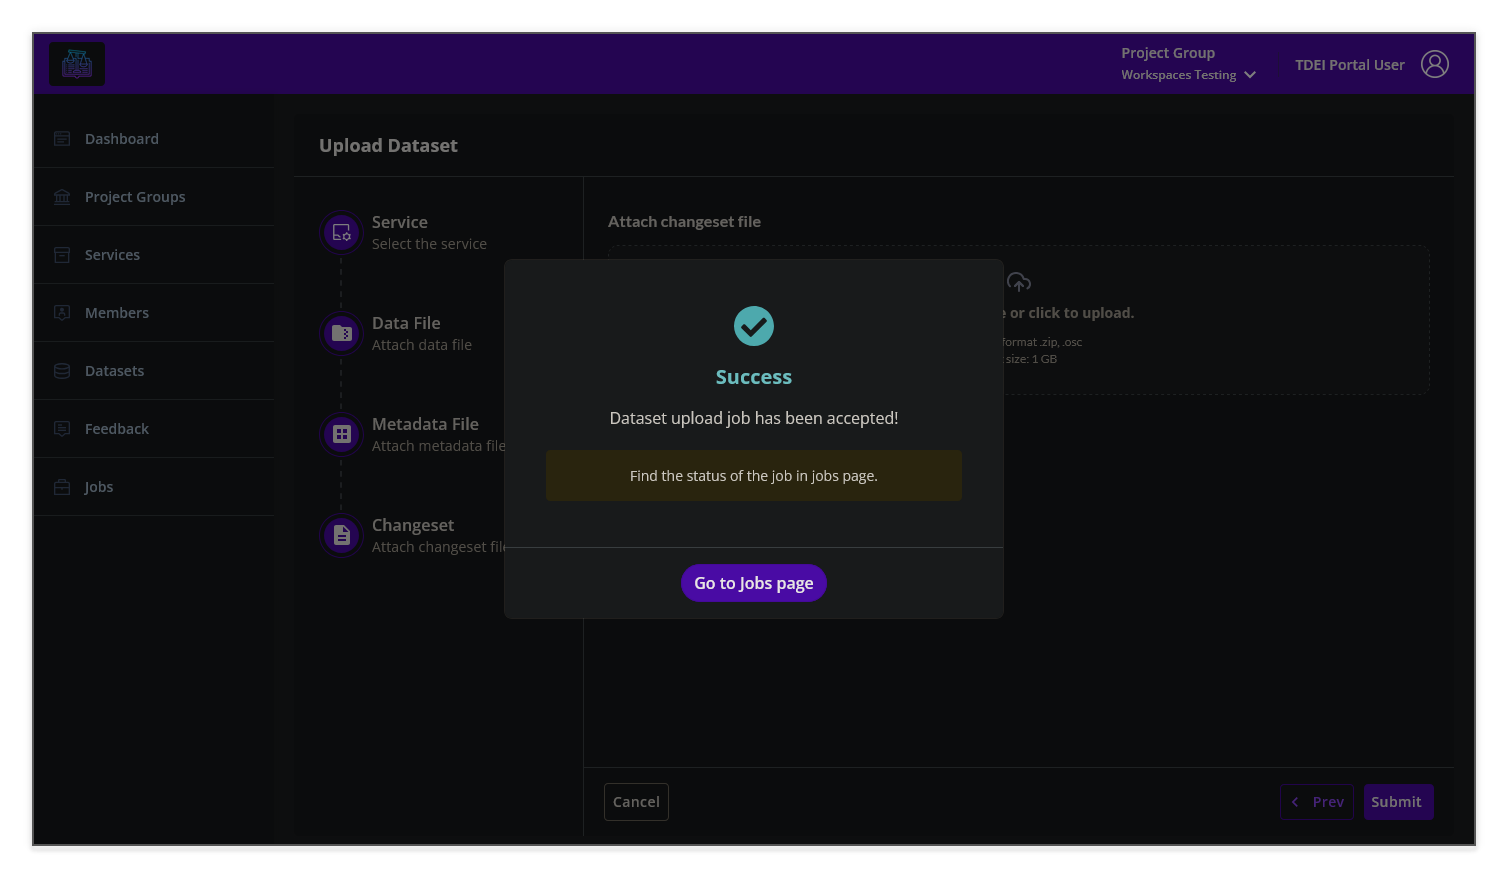The image size is (1508, 878).
Task: Click the Go to Jobs page button
Action: coord(753,583)
